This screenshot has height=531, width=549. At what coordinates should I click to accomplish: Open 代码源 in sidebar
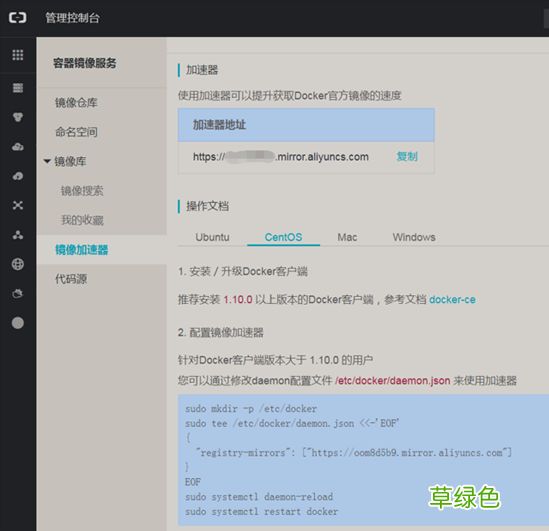[x=71, y=279]
